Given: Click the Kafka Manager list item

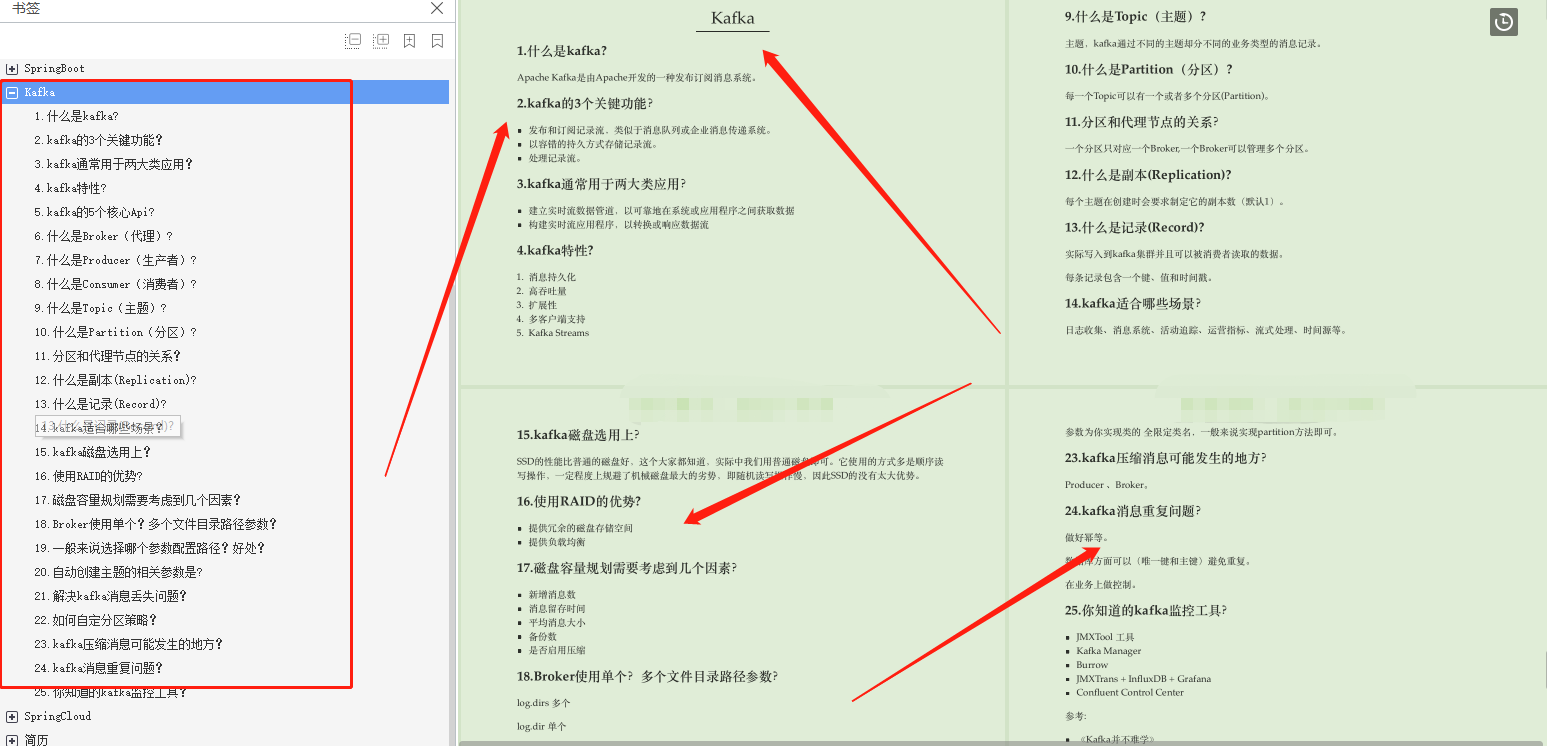Looking at the screenshot, I should point(1109,651).
